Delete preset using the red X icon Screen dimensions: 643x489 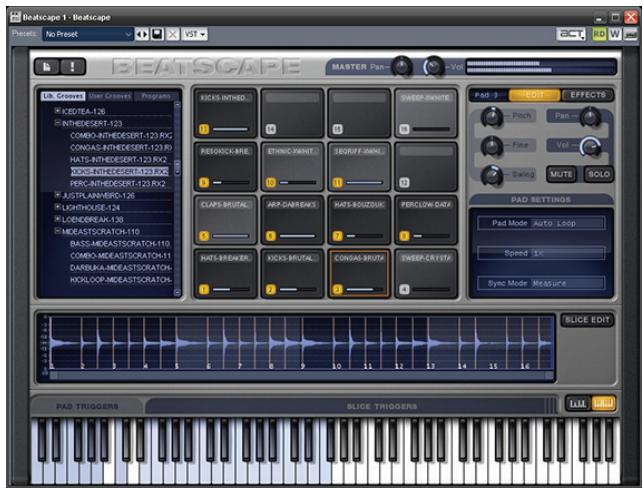[173, 34]
